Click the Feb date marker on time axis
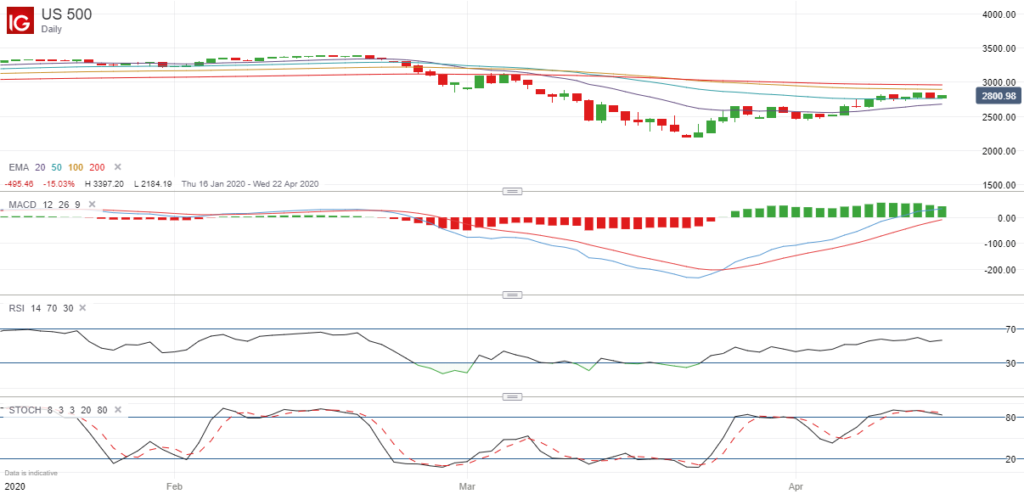The width and height of the screenshot is (1024, 494). point(174,487)
